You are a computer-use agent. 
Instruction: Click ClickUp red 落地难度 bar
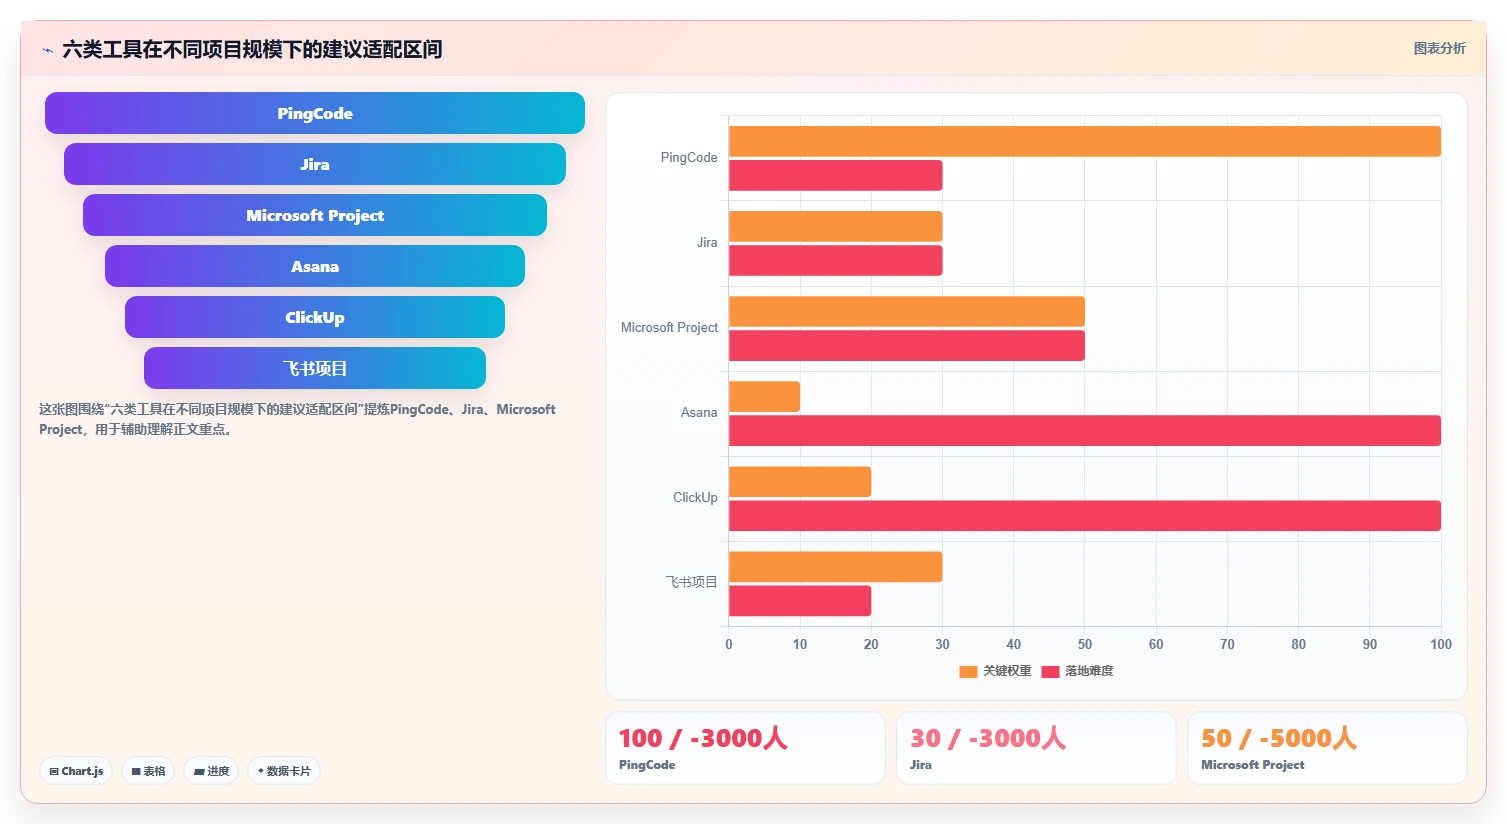pos(1085,515)
